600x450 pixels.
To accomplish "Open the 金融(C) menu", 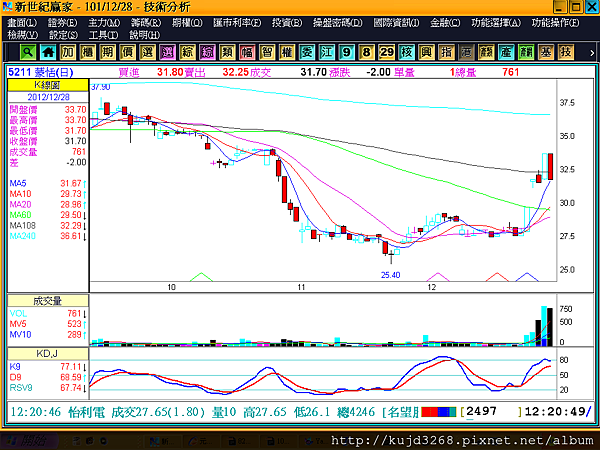I will click(x=445, y=23).
